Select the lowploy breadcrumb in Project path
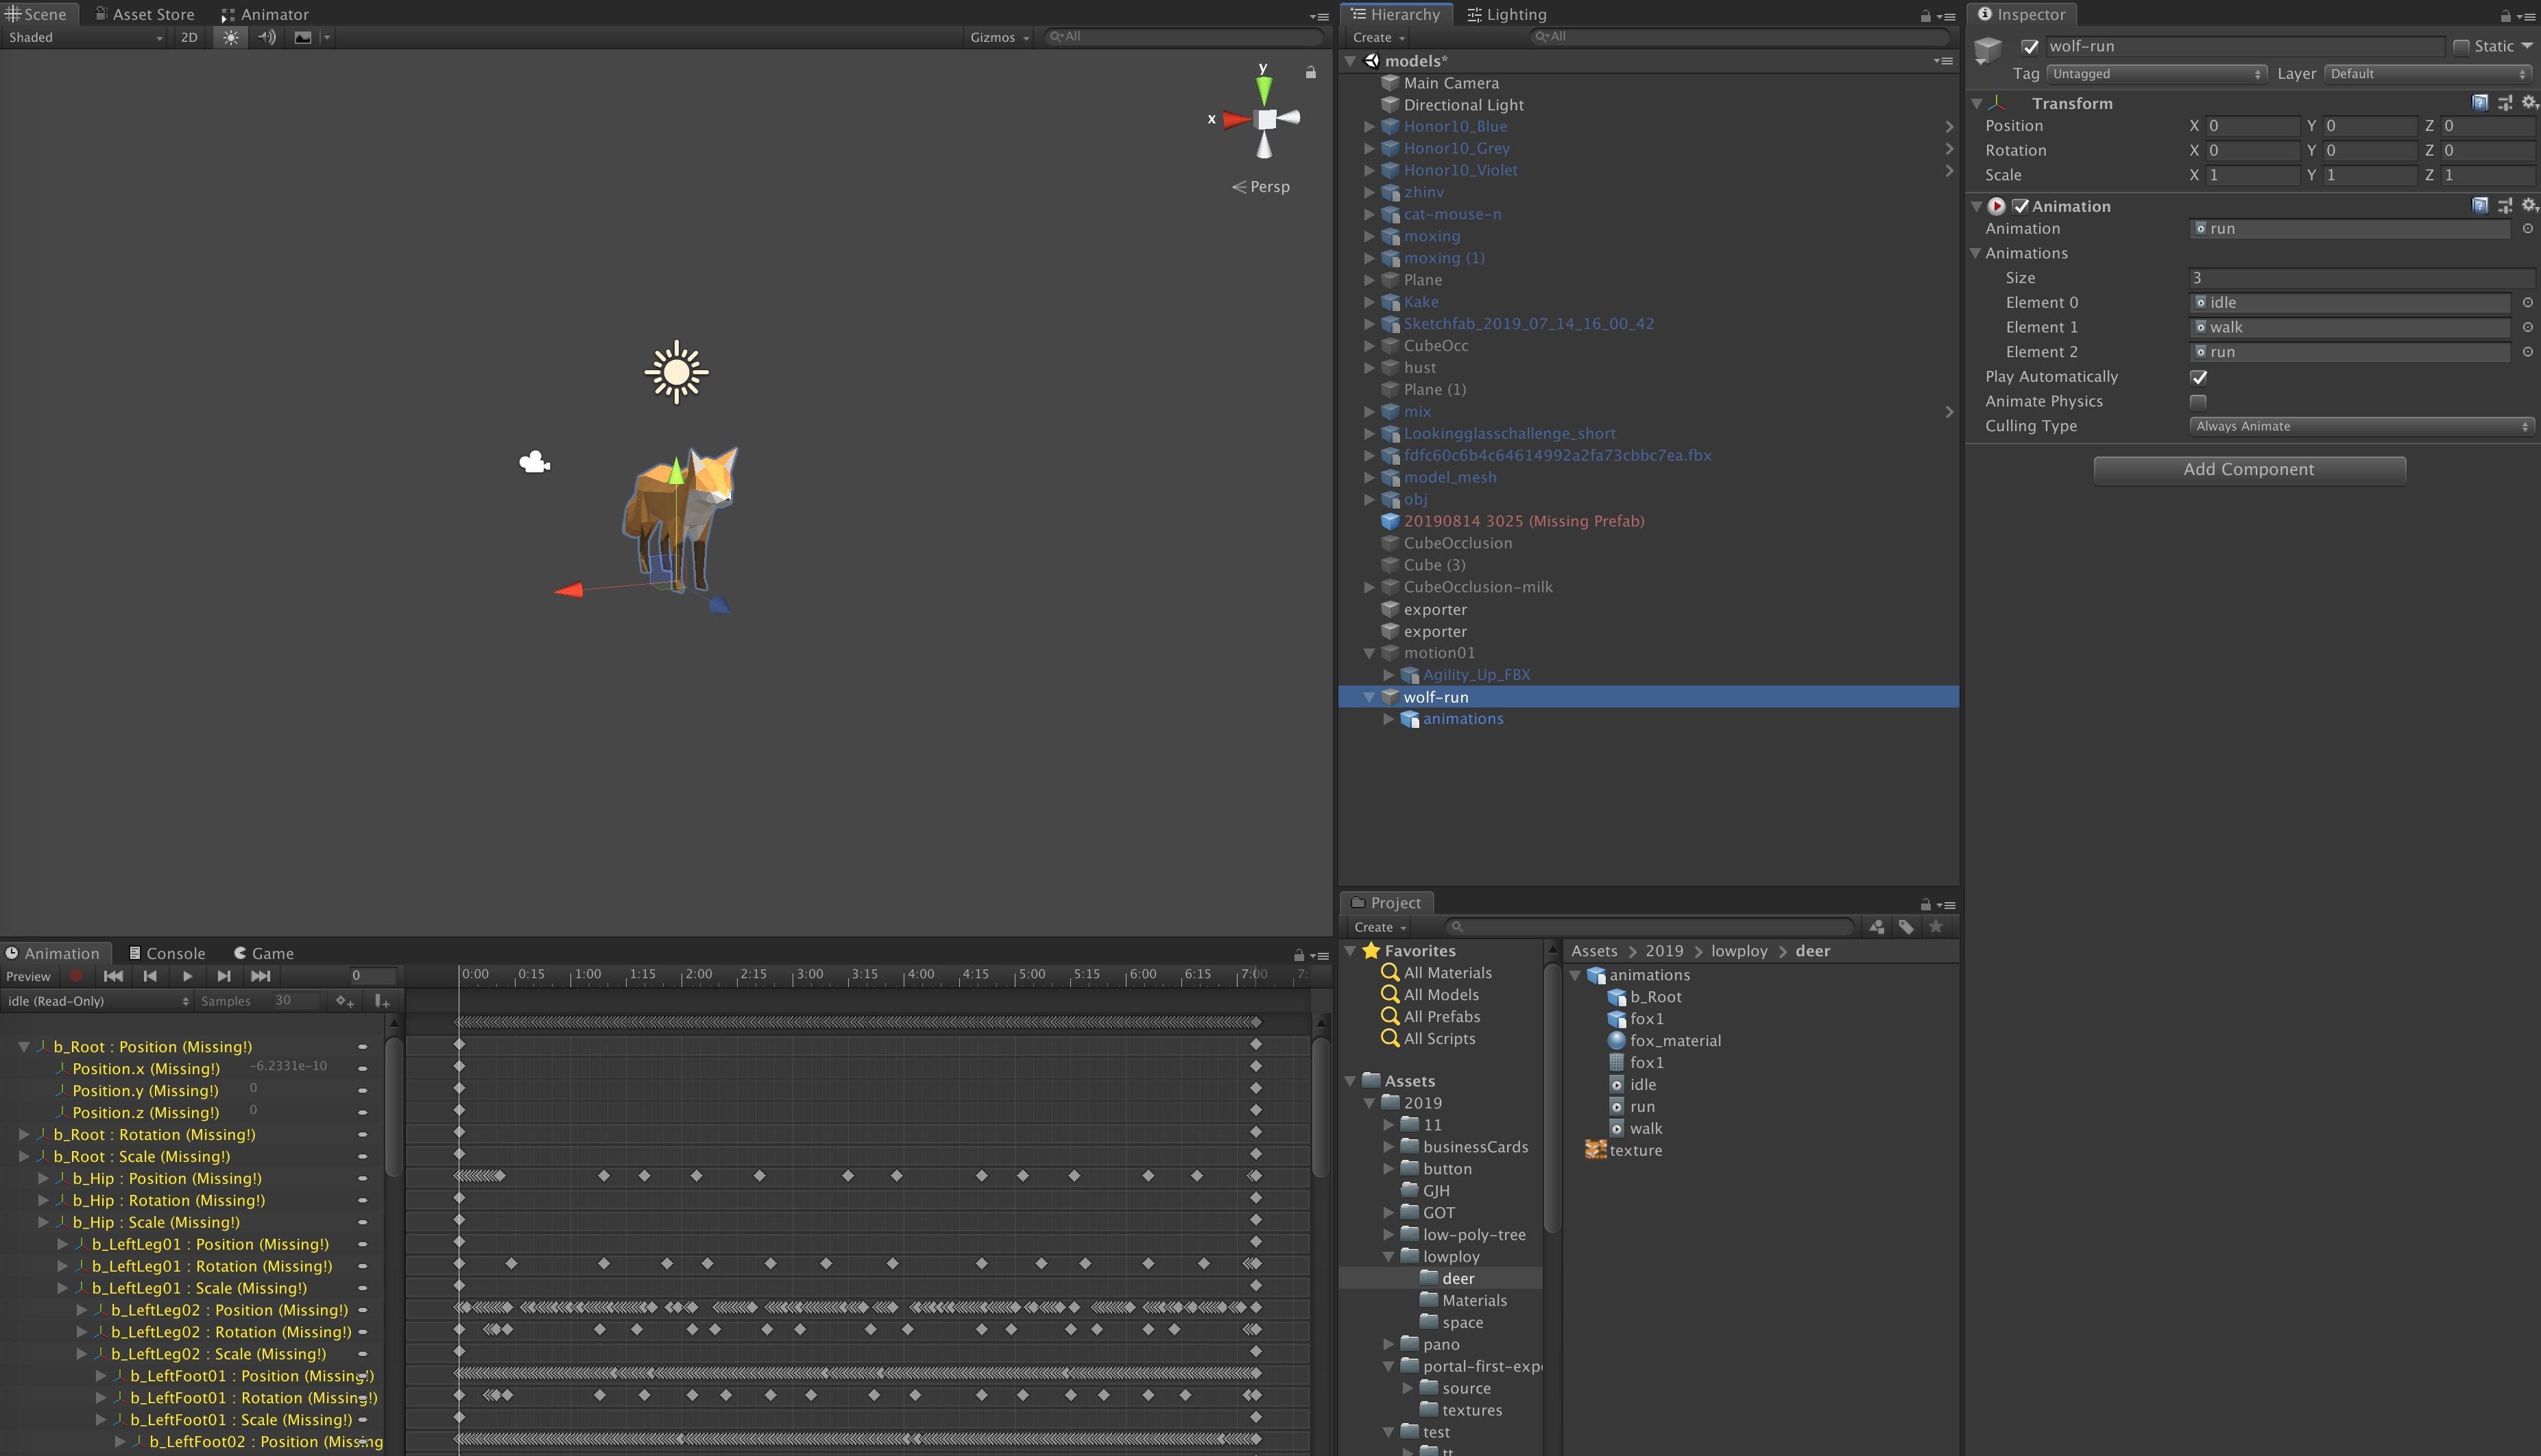 click(1738, 951)
